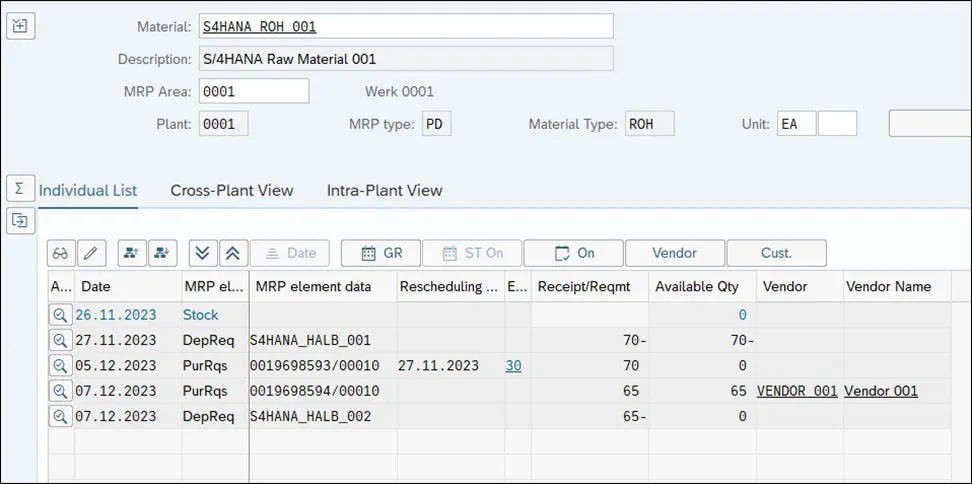
Task: Click the Stock element text
Action: pos(200,315)
